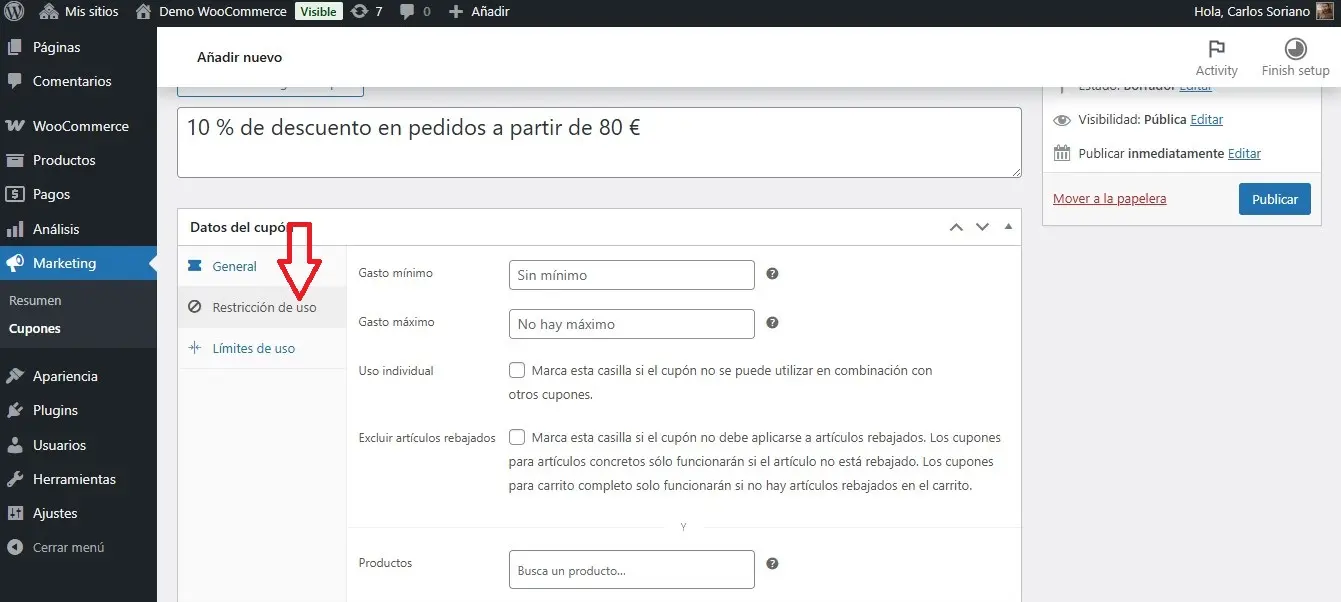This screenshot has width=1341, height=602.
Task: Enable the Uso individual checkbox
Action: coord(517,370)
